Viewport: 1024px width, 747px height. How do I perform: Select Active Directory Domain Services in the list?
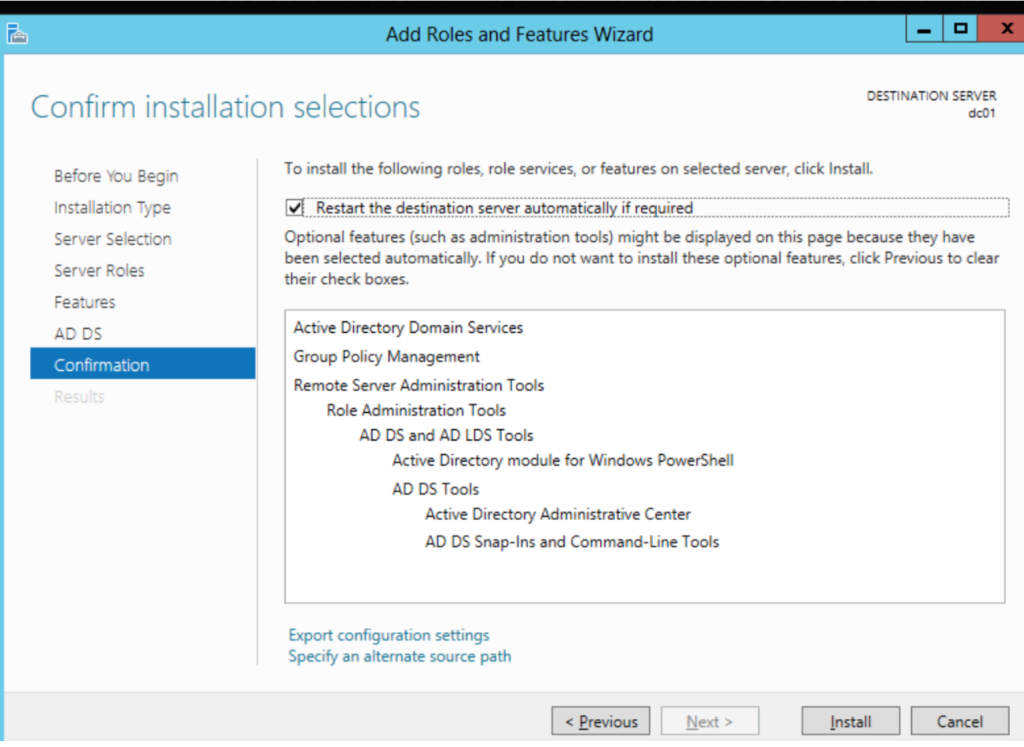[x=408, y=328]
